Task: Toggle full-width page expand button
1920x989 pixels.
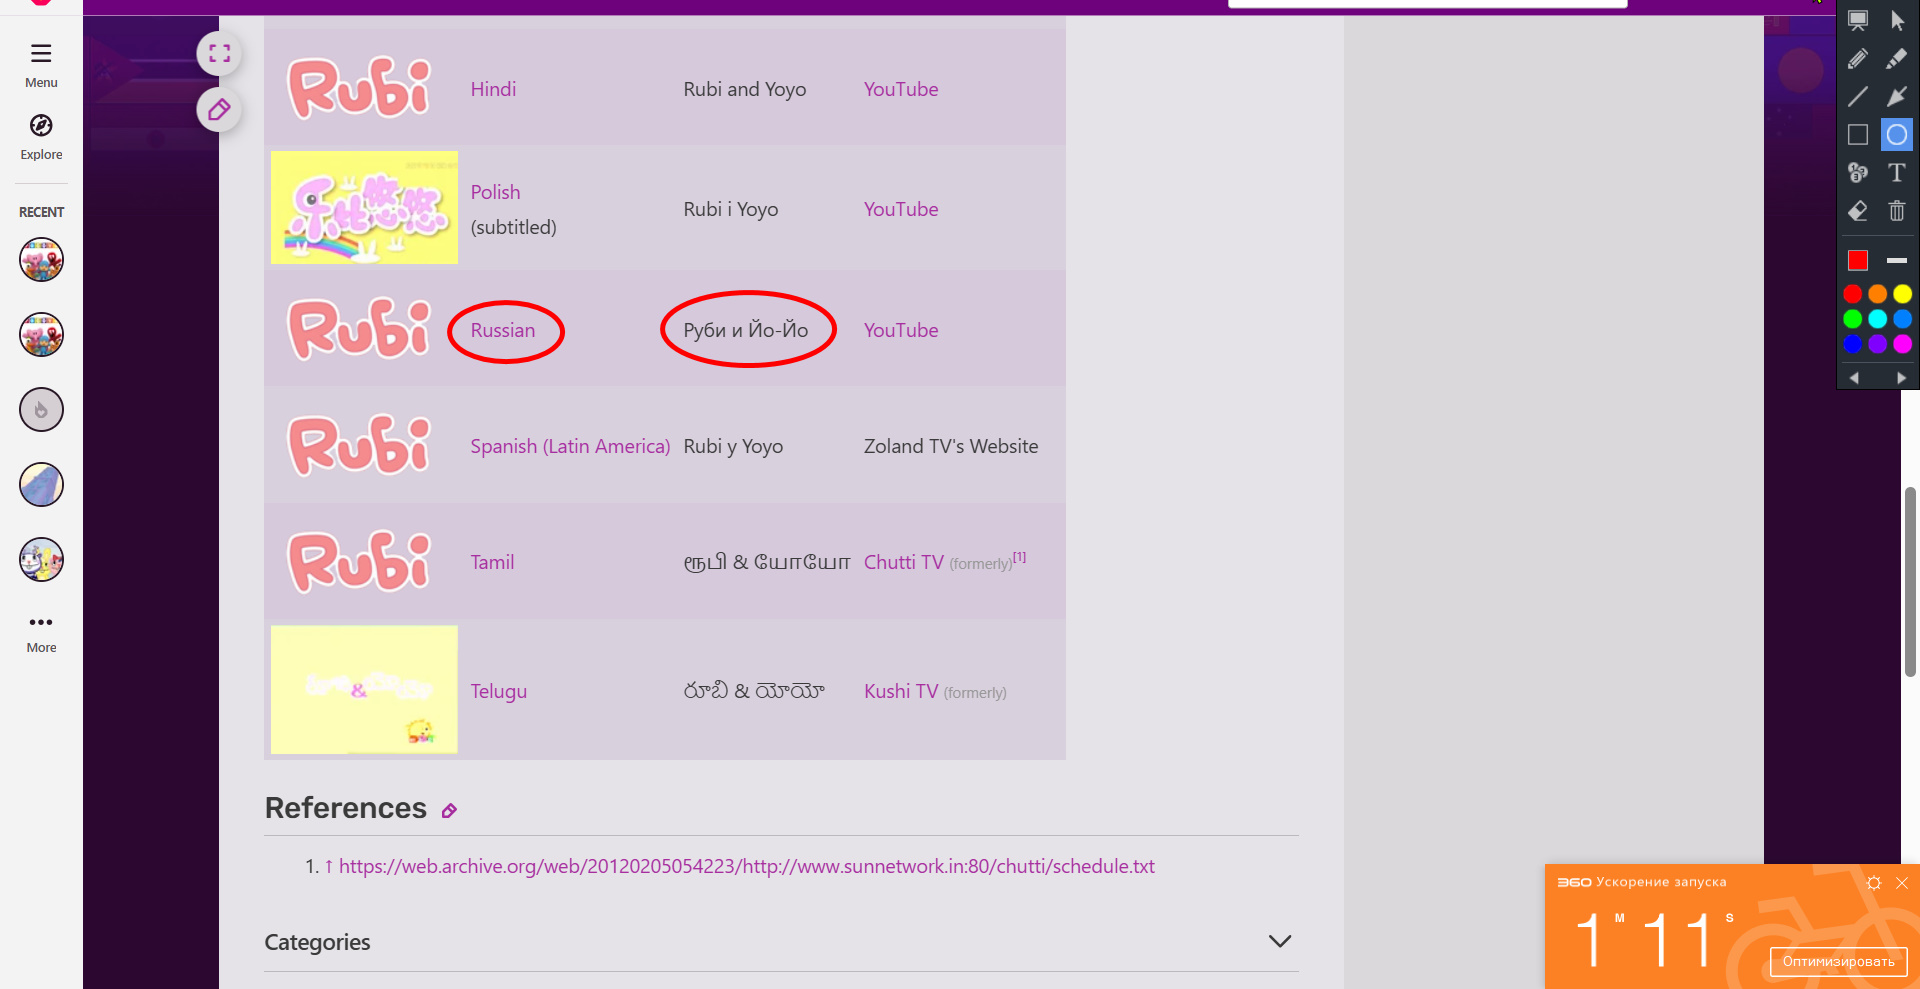Action: click(219, 54)
